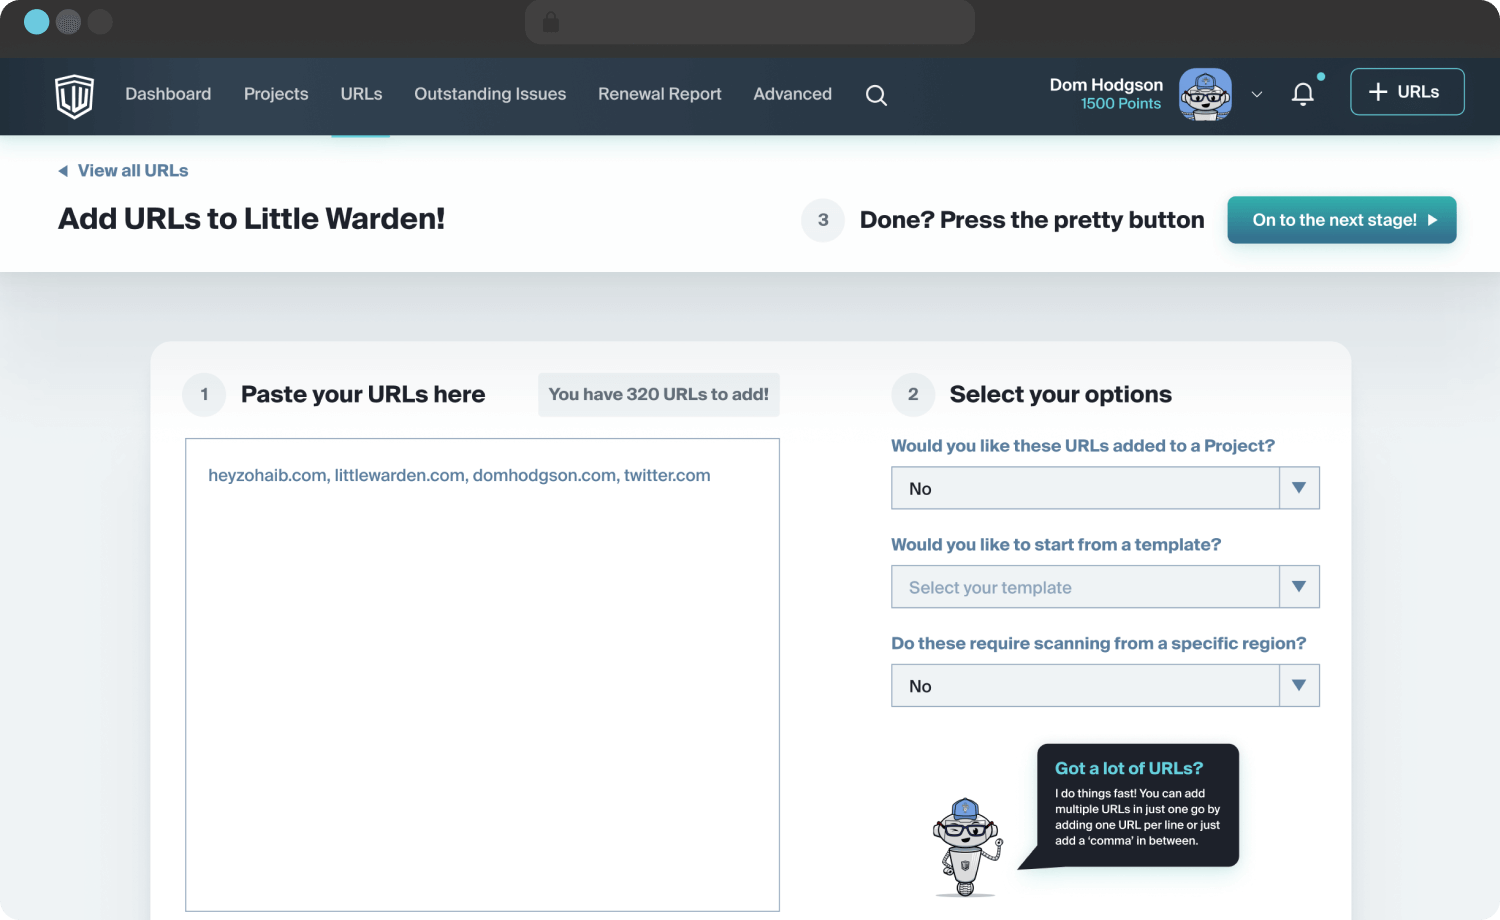Expand the Project dropdown showing No
Screen dimensions: 1500x920
tap(1105, 488)
